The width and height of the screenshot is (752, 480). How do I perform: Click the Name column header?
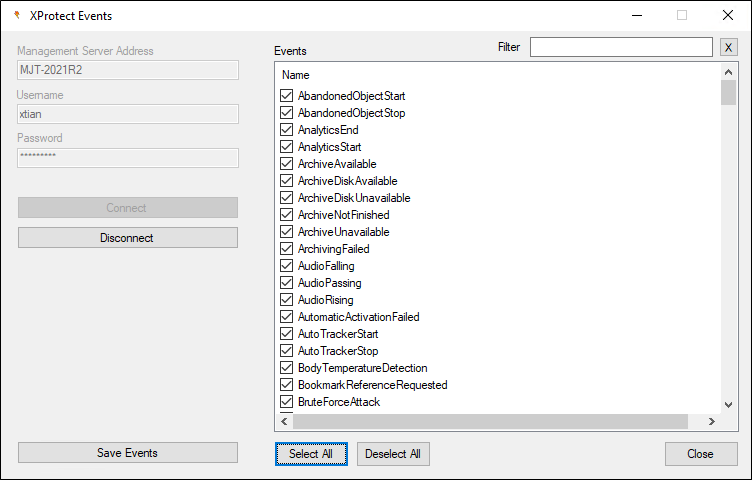pyautogui.click(x=295, y=75)
